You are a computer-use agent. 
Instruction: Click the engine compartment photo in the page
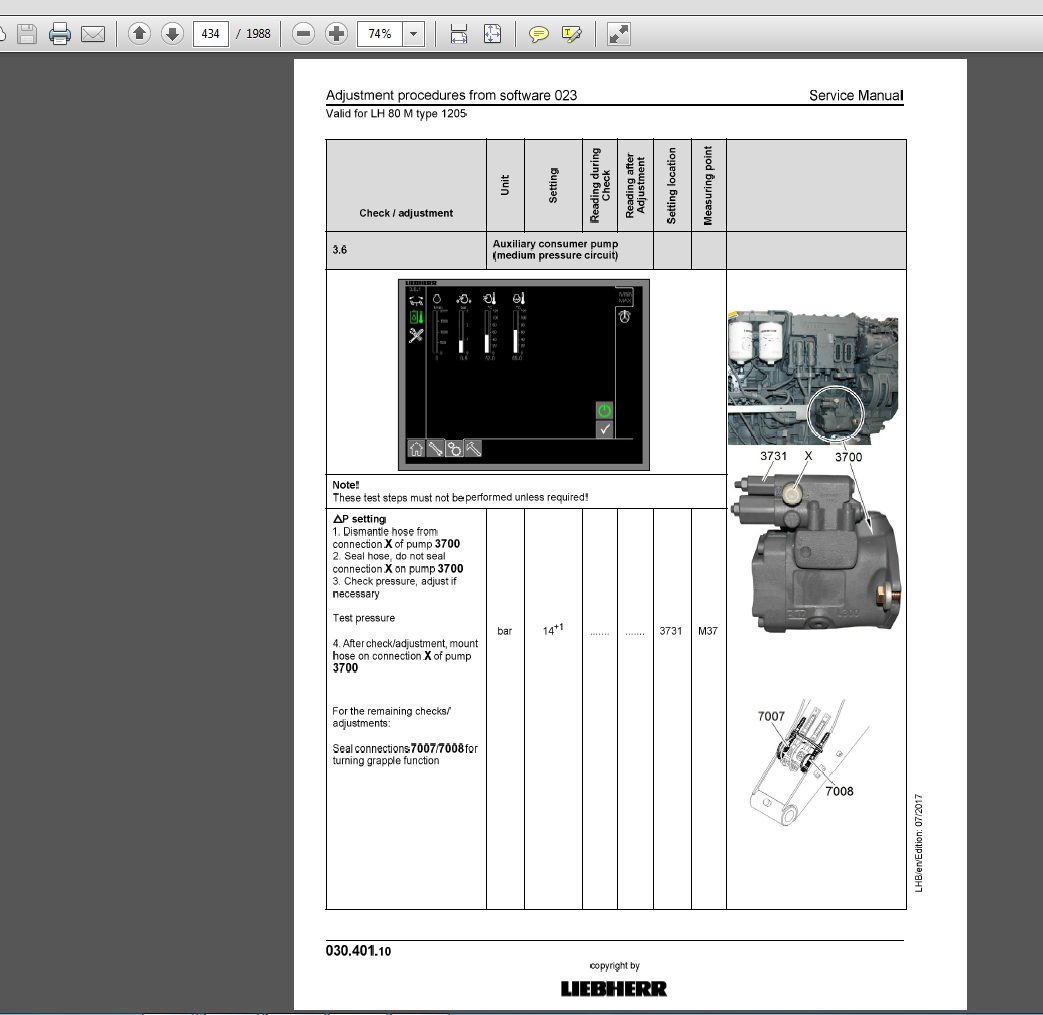coord(813,376)
